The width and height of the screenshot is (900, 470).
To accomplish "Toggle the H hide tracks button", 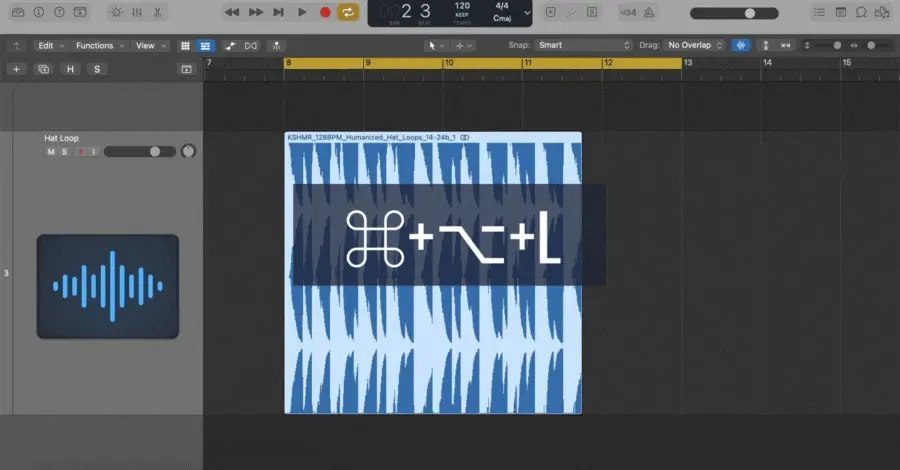I will [x=70, y=69].
